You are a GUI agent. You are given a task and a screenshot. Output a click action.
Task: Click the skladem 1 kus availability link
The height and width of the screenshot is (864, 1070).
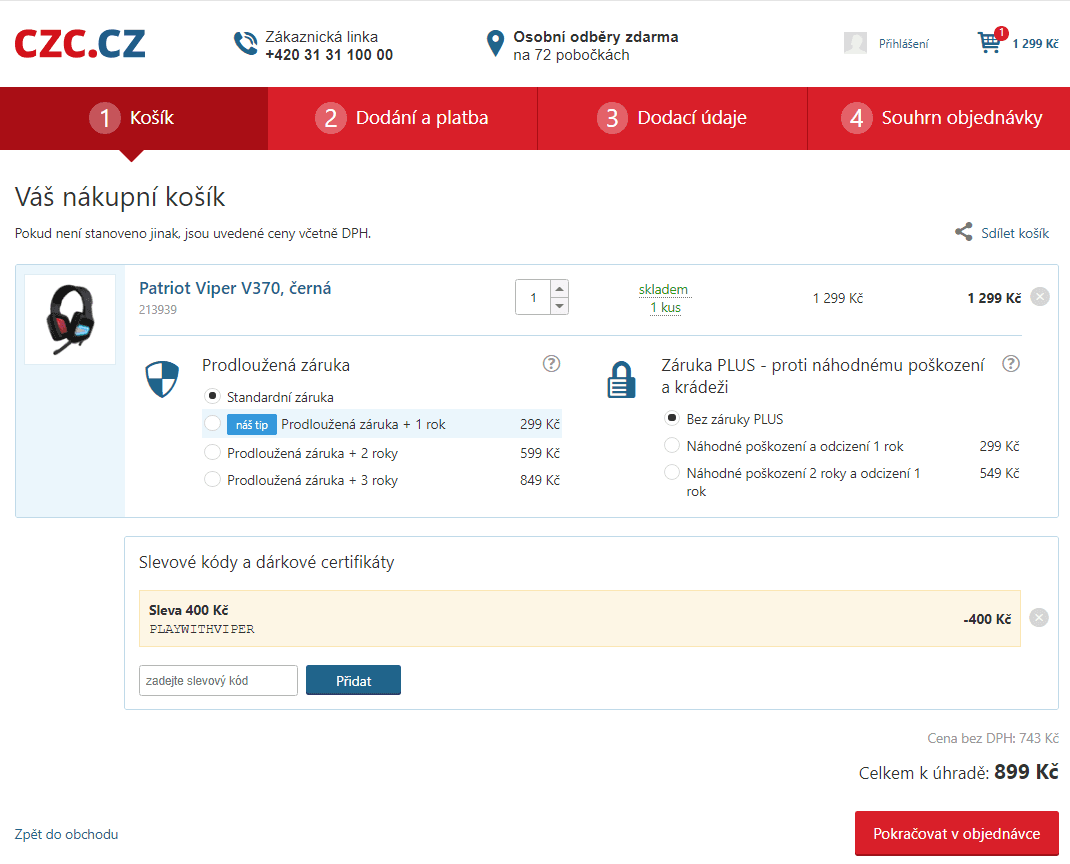coord(665,298)
